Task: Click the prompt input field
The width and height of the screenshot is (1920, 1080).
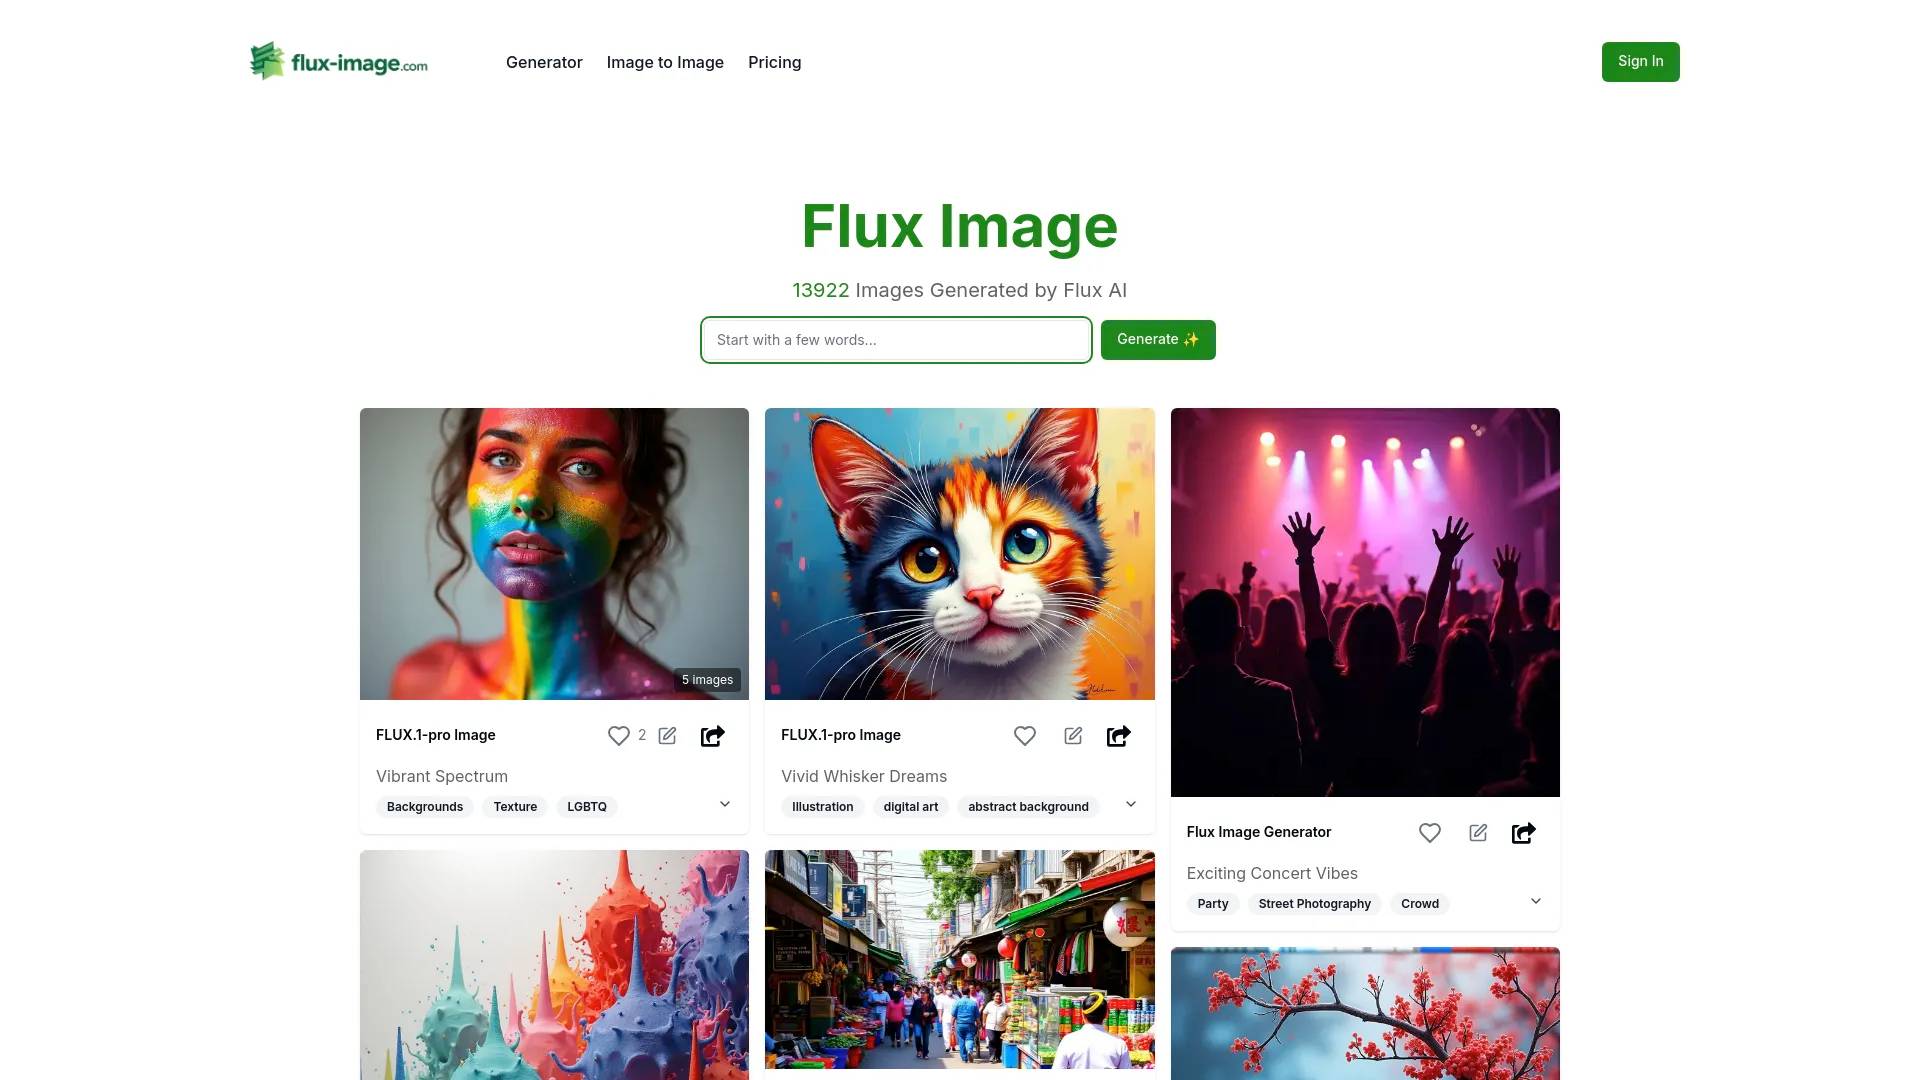Action: click(x=895, y=339)
